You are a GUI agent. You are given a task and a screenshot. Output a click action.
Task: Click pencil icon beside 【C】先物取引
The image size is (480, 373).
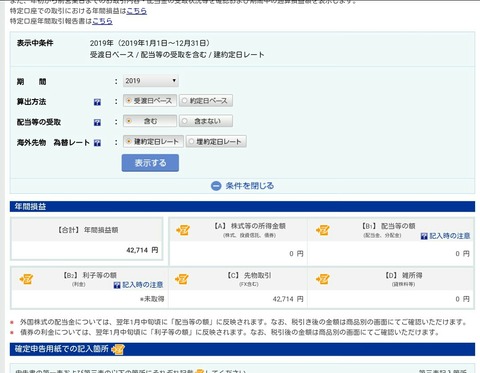pos(182,279)
